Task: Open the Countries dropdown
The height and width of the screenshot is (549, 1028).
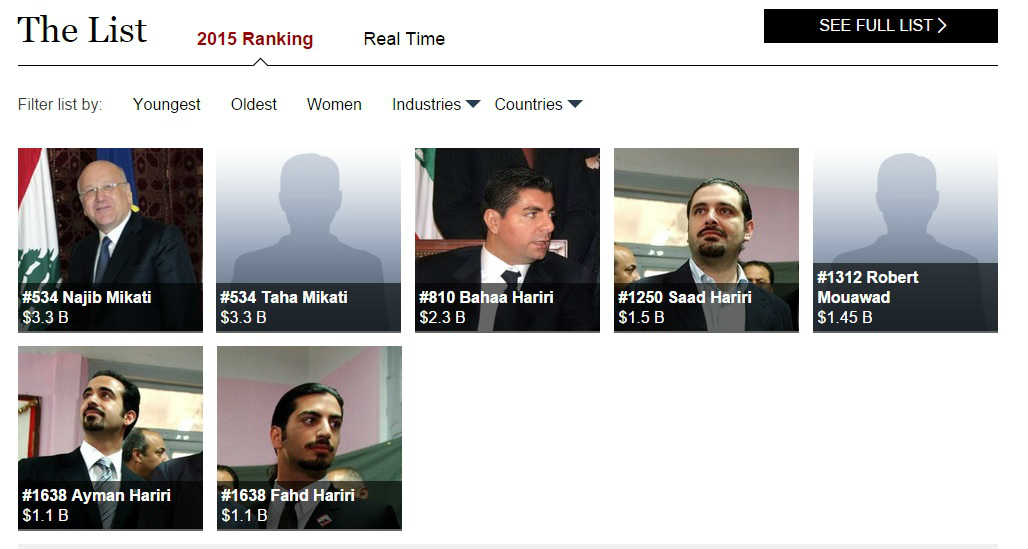Action: click(538, 104)
